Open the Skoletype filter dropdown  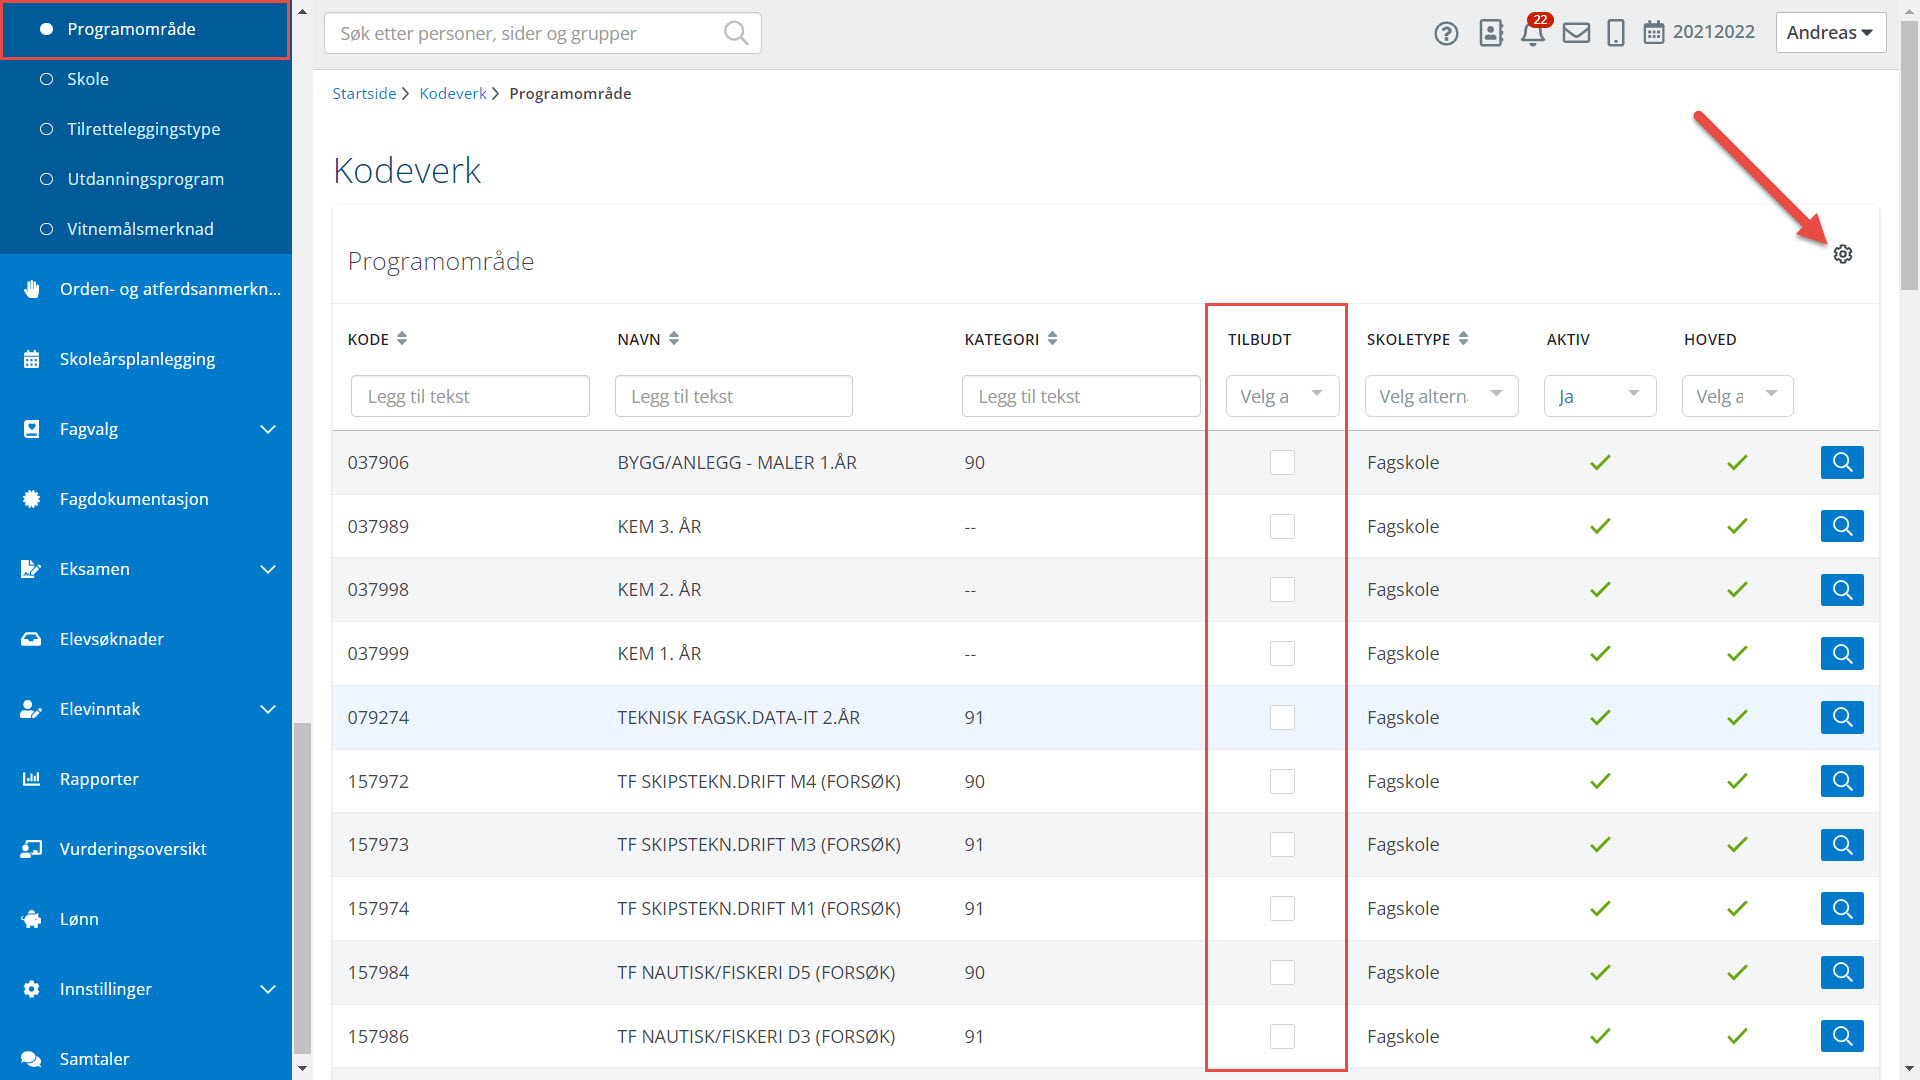(1441, 396)
